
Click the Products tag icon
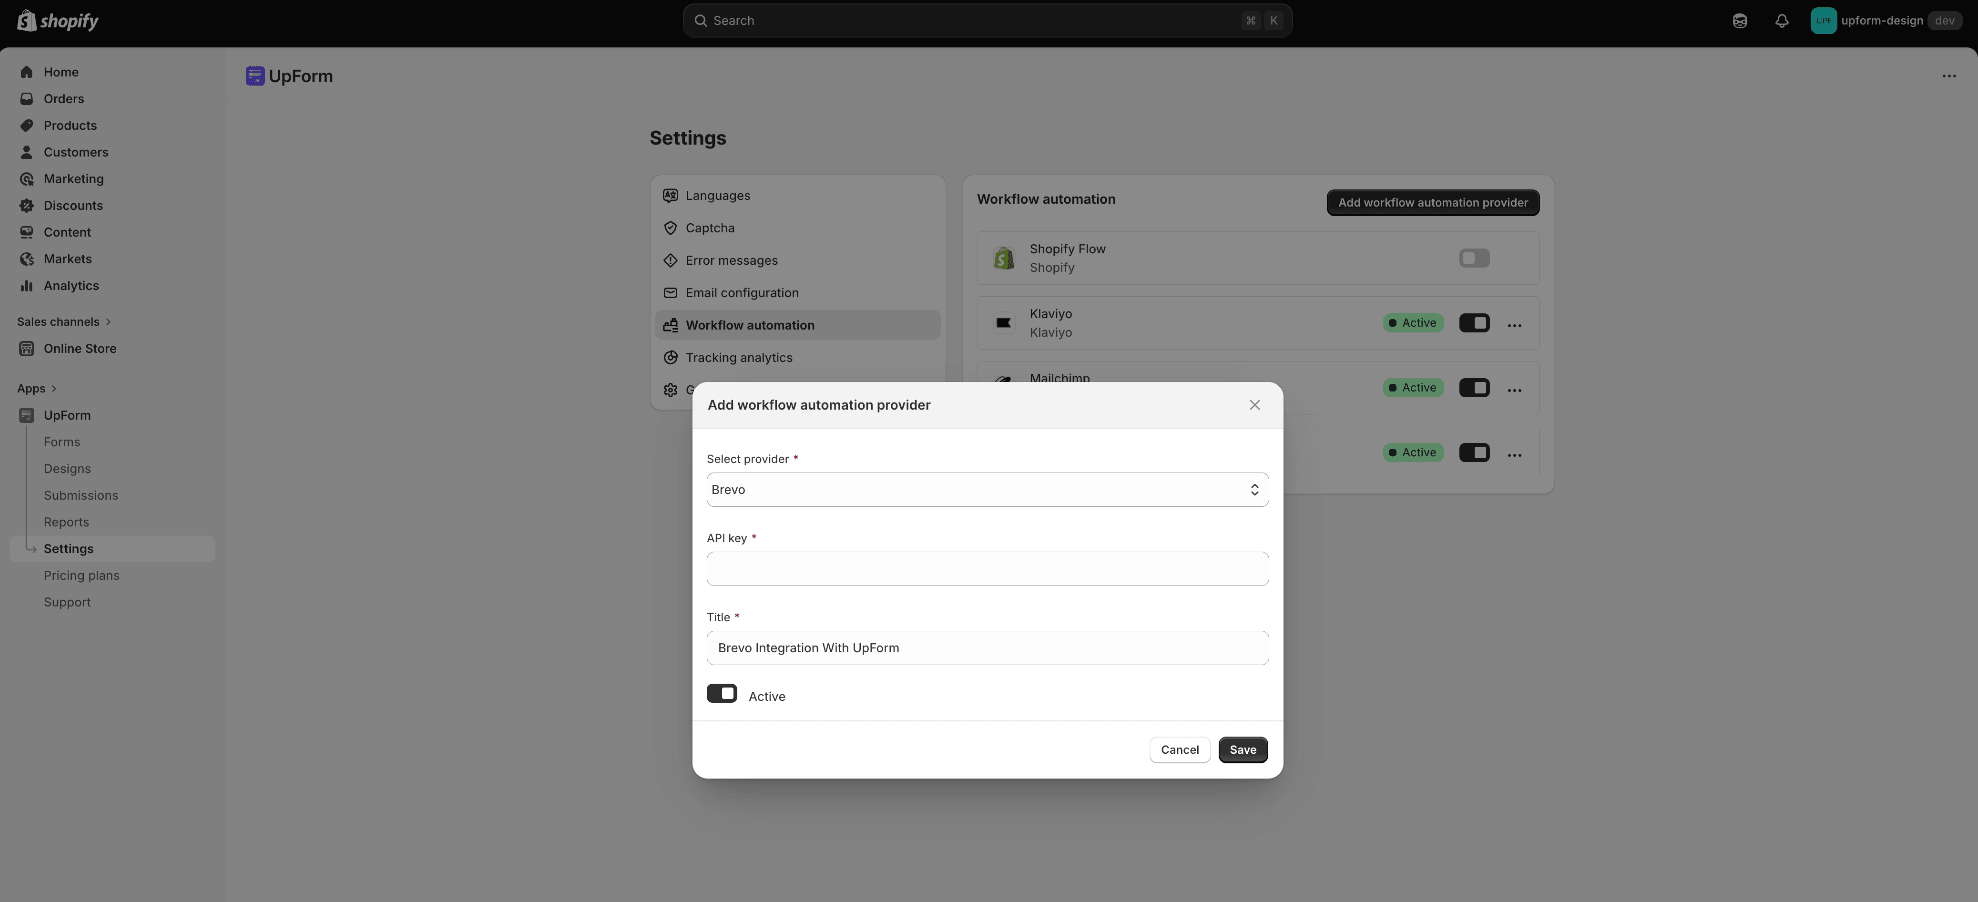[x=27, y=126]
